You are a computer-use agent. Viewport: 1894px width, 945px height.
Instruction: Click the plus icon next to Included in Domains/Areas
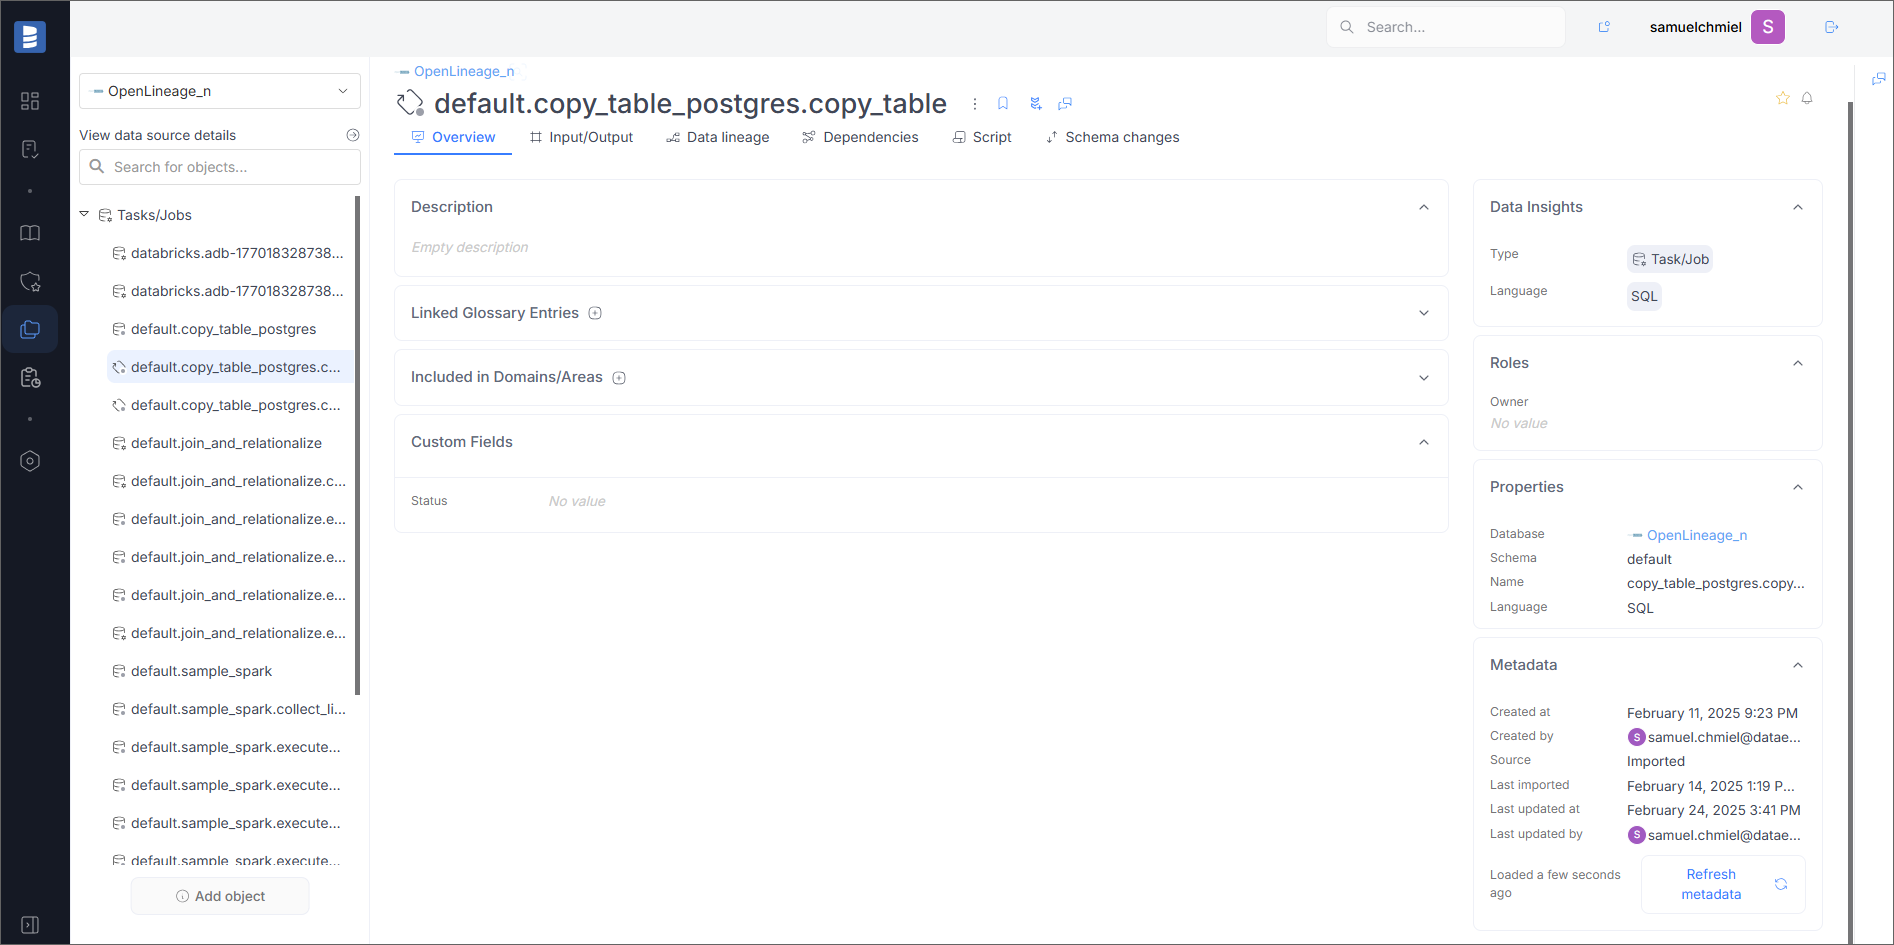619,378
